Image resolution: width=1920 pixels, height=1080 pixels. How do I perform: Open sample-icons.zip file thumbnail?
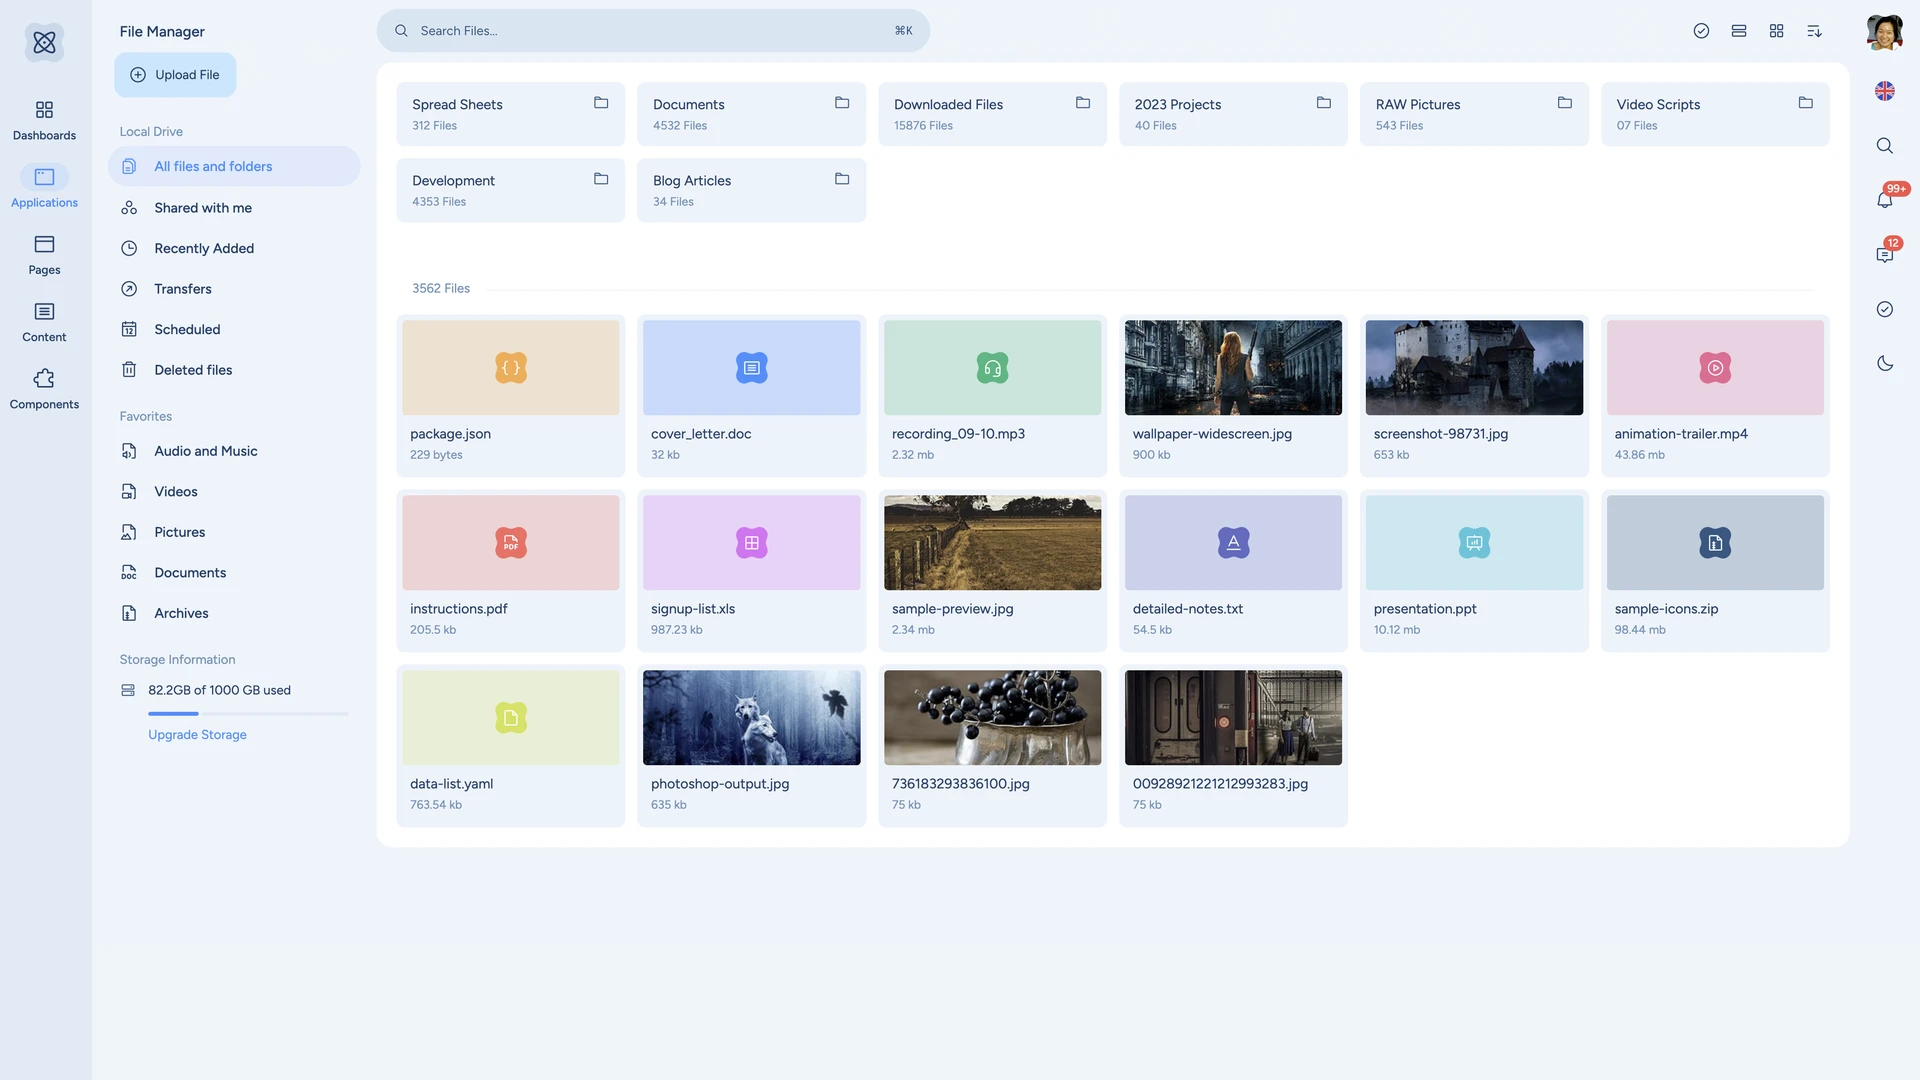(x=1715, y=543)
